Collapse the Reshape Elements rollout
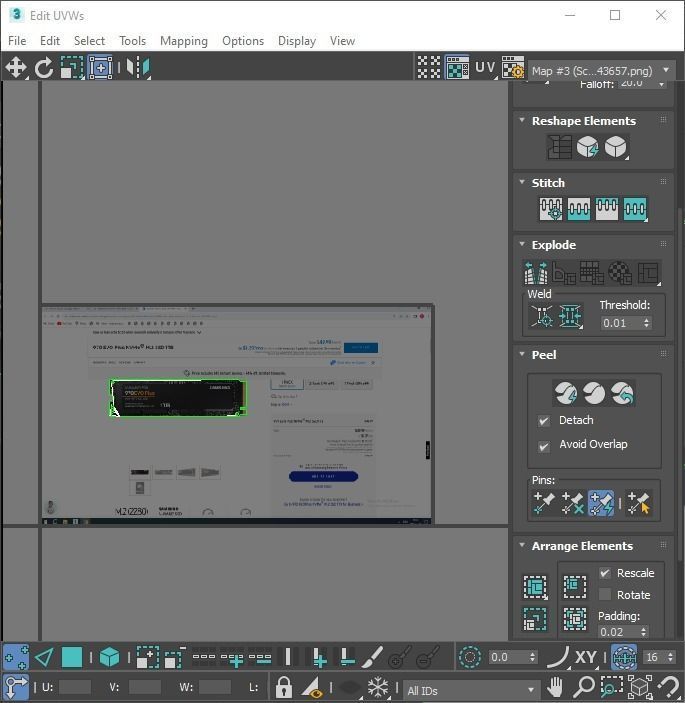 coord(522,120)
